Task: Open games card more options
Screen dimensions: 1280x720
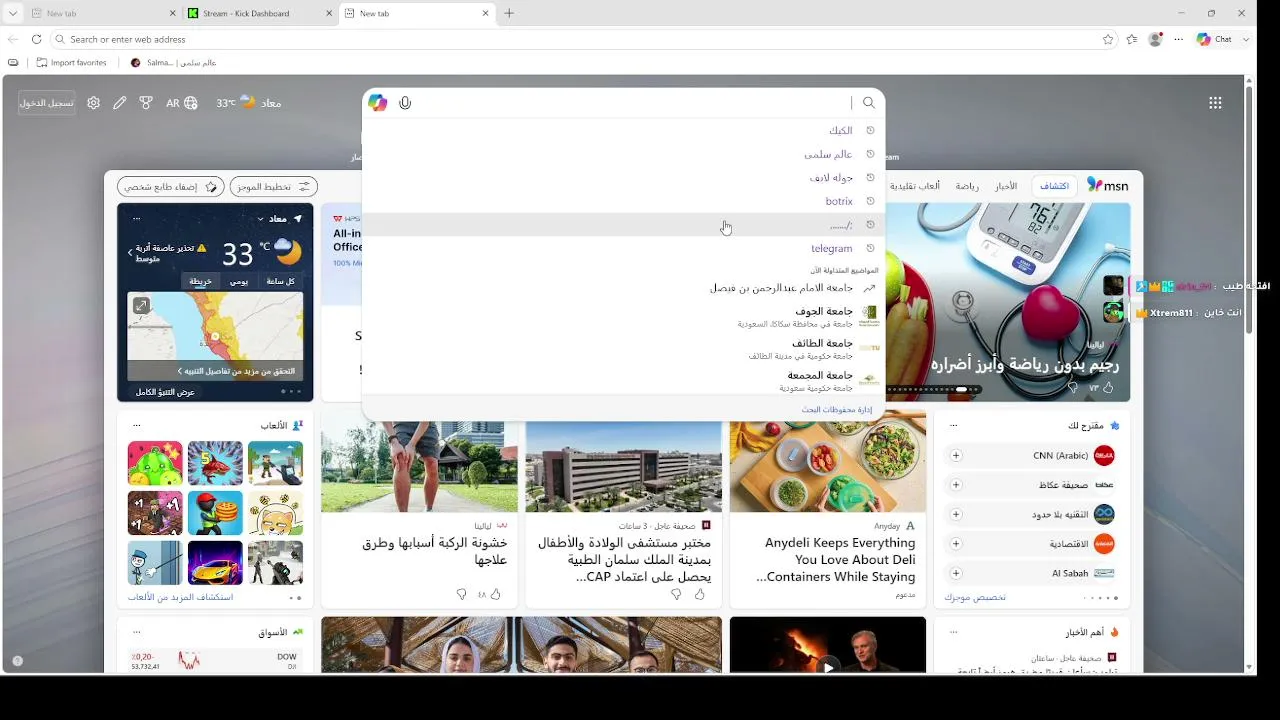Action: pyautogui.click(x=137, y=425)
